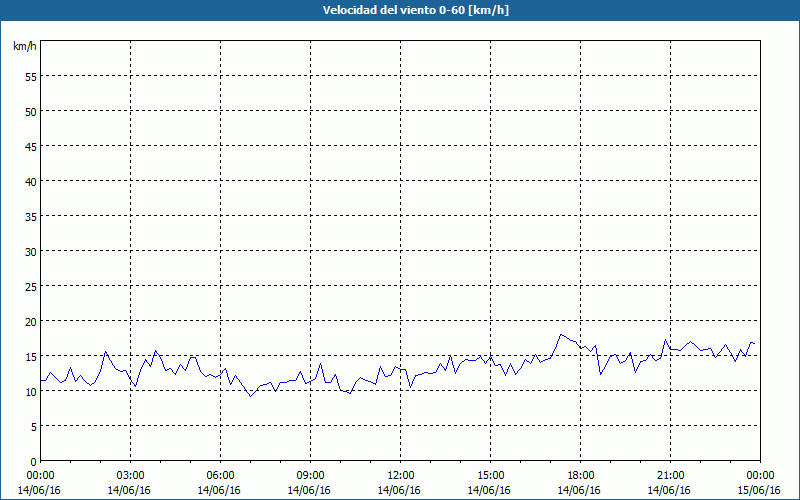This screenshot has height=500, width=800.
Task: Click the 09:00 time label on the x-axis
Action: (x=311, y=476)
